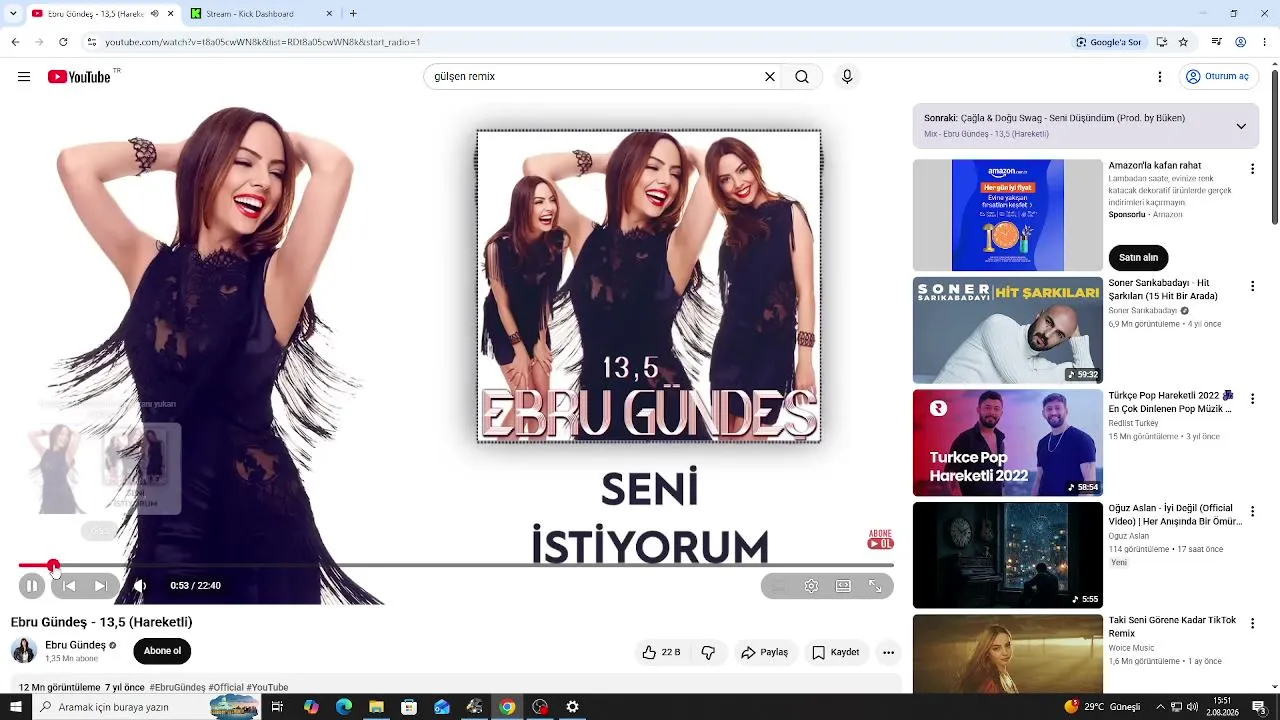
Task: Share the video via Paylaş
Action: coord(765,653)
